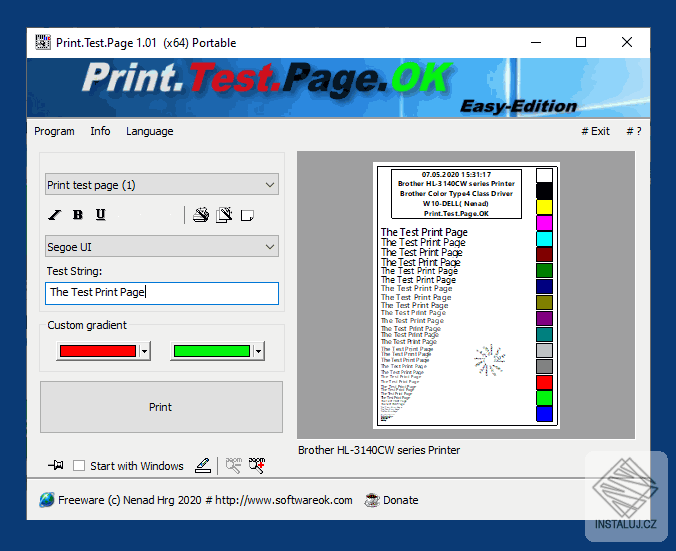Open printer setup icon in toolbar
The width and height of the screenshot is (676, 551).
coord(201,215)
